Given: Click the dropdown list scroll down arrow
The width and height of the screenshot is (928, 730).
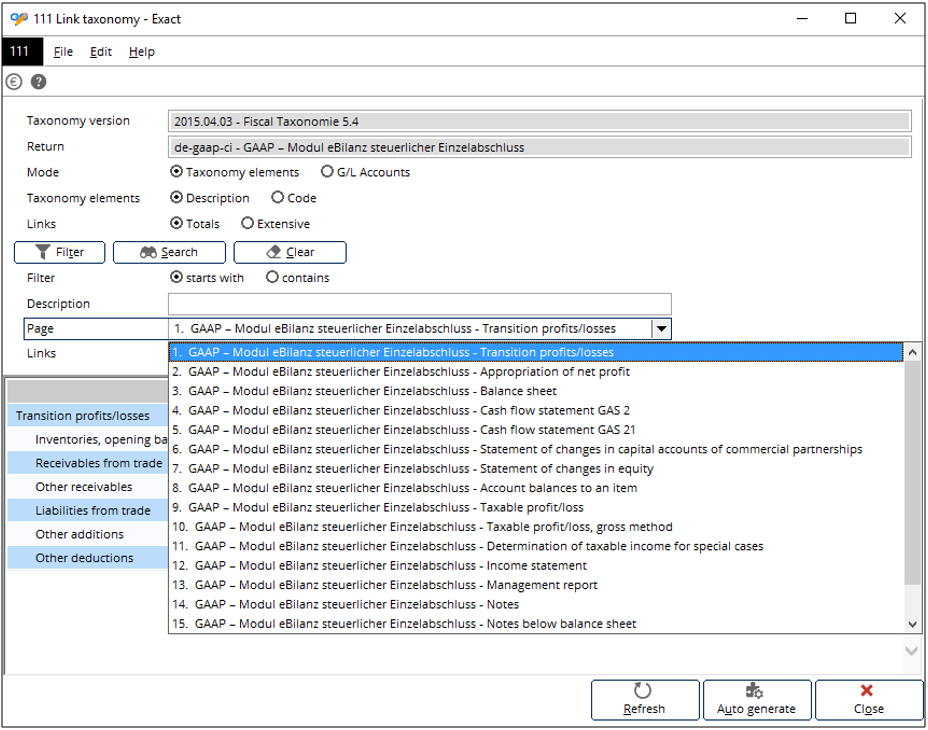Looking at the screenshot, I should point(913,624).
